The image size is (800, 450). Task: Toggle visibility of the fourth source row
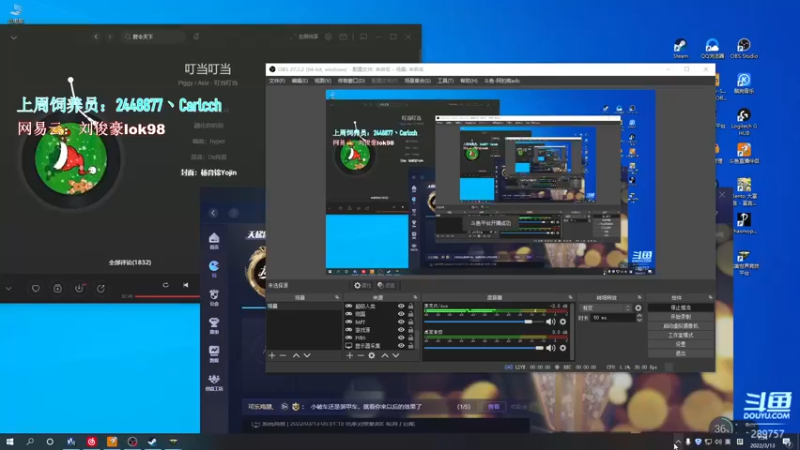pyautogui.click(x=401, y=330)
